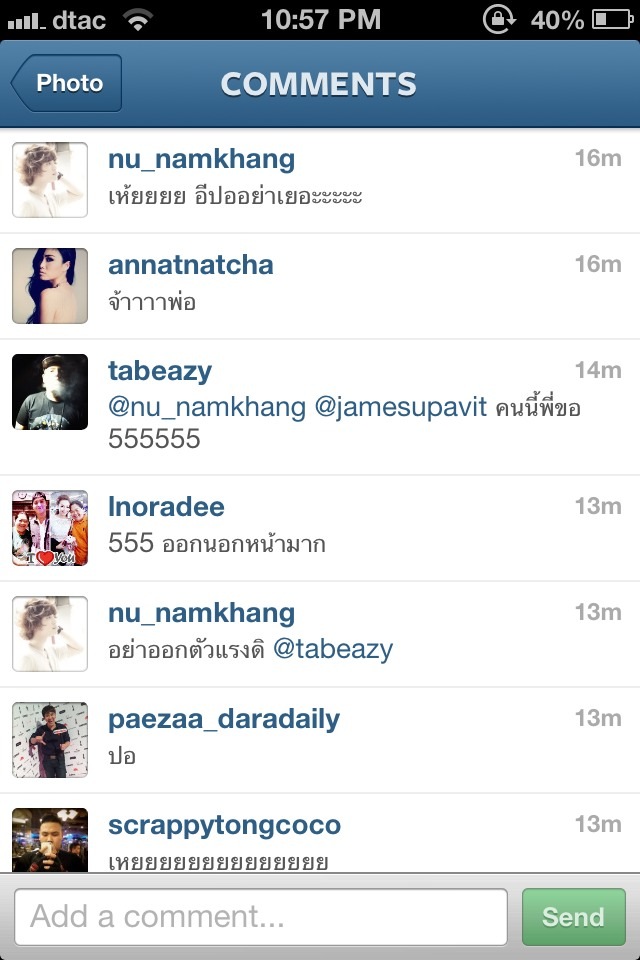Focus the Add a comment field
Image resolution: width=640 pixels, height=960 pixels.
click(x=261, y=917)
